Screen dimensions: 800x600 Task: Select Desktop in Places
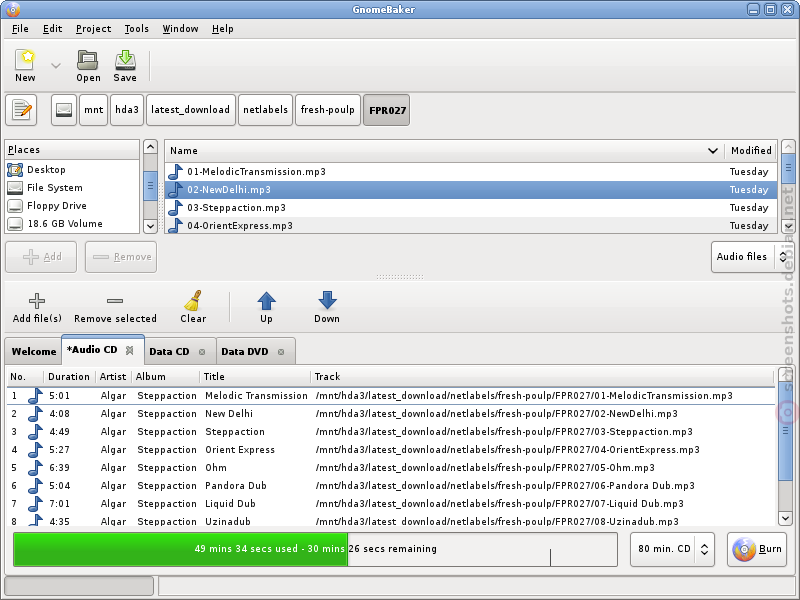pyautogui.click(x=72, y=169)
